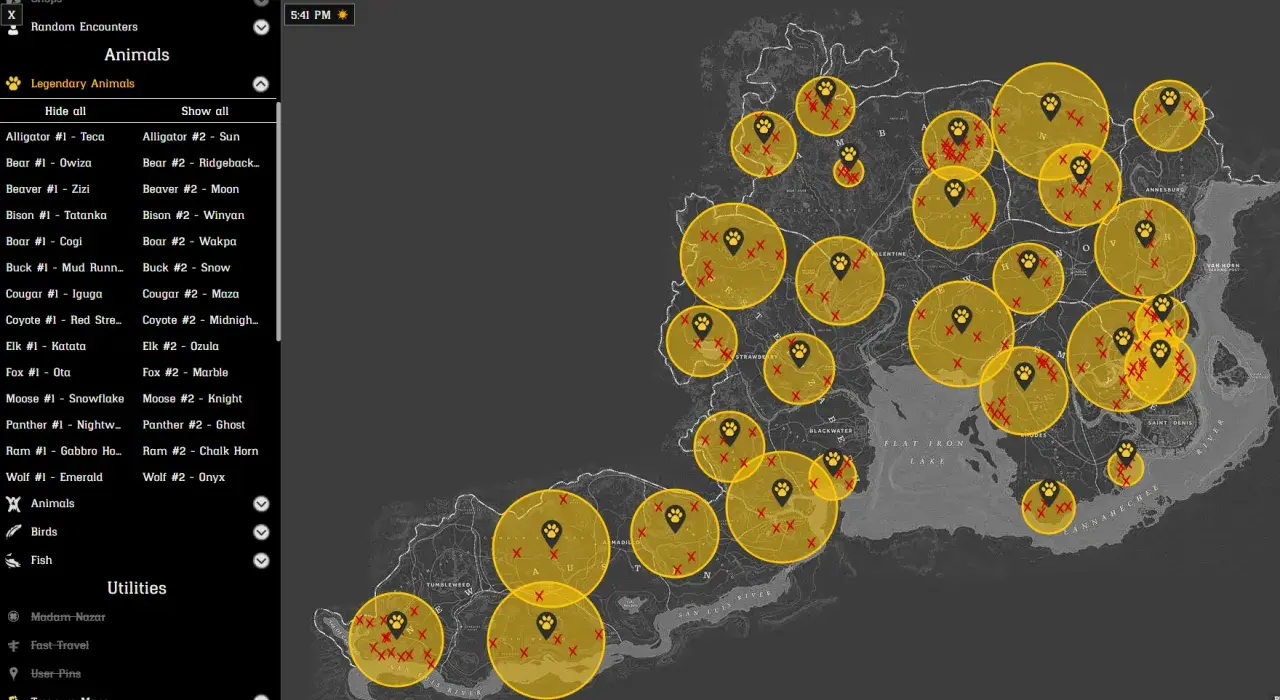
Task: Toggle Bear #1 - Owiza marker
Action: coord(49,163)
